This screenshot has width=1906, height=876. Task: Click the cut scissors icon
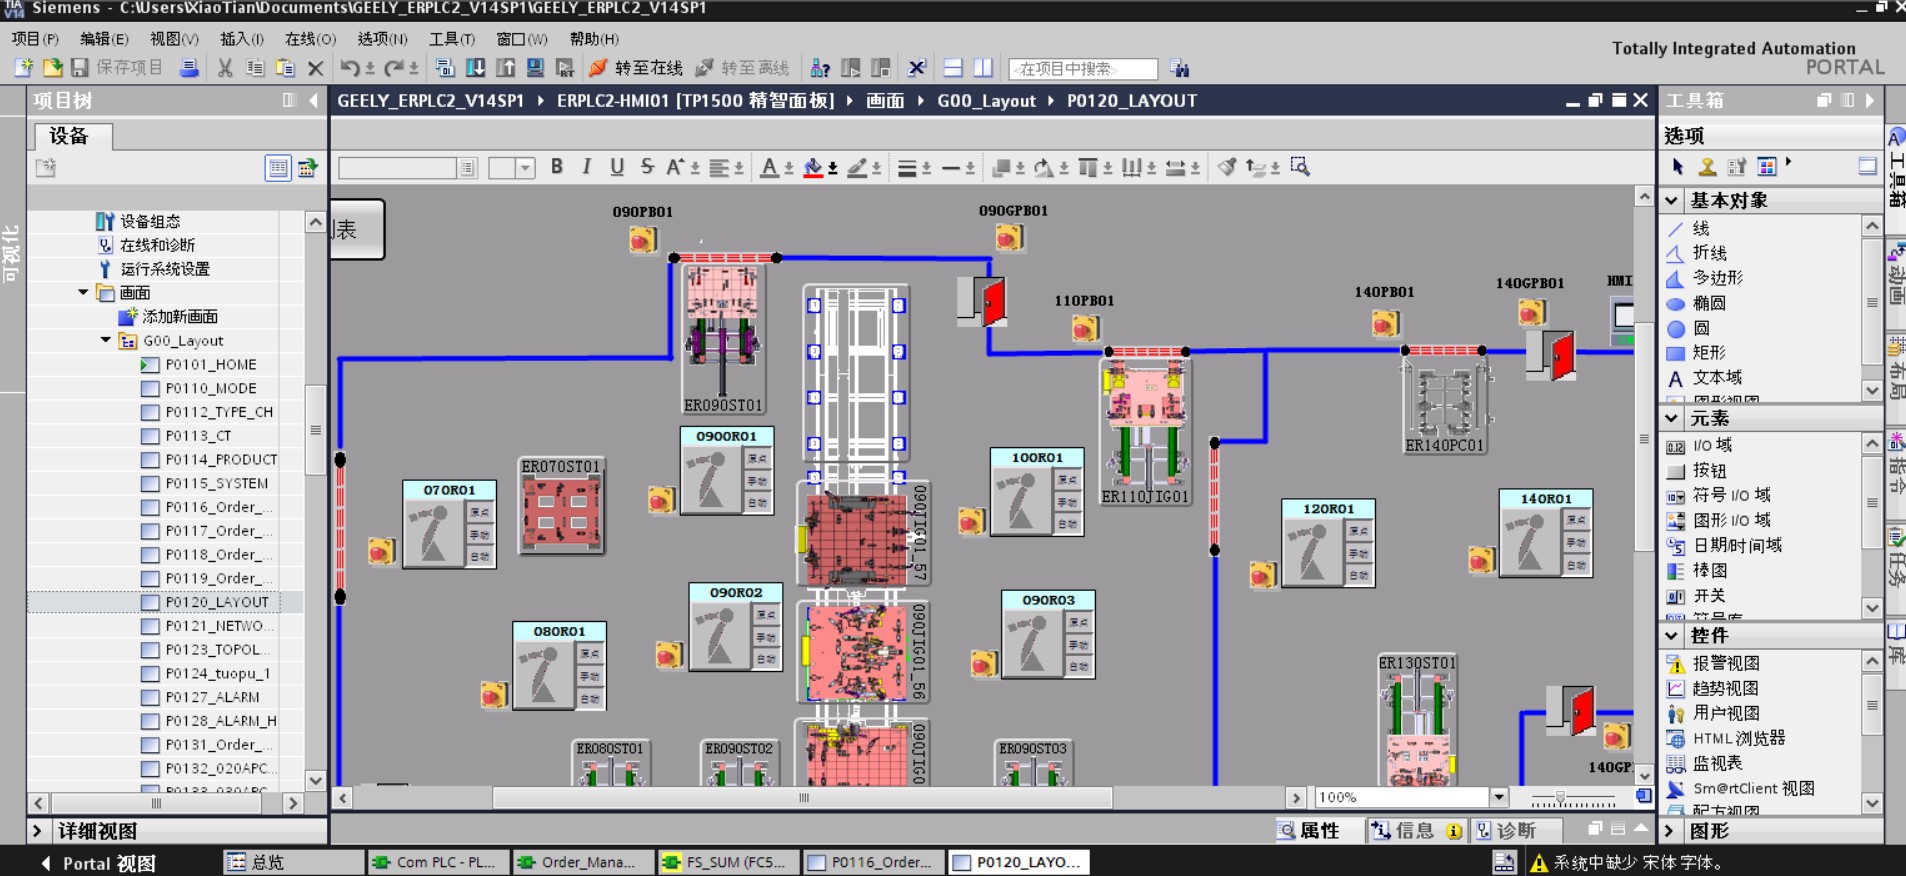[x=225, y=68]
